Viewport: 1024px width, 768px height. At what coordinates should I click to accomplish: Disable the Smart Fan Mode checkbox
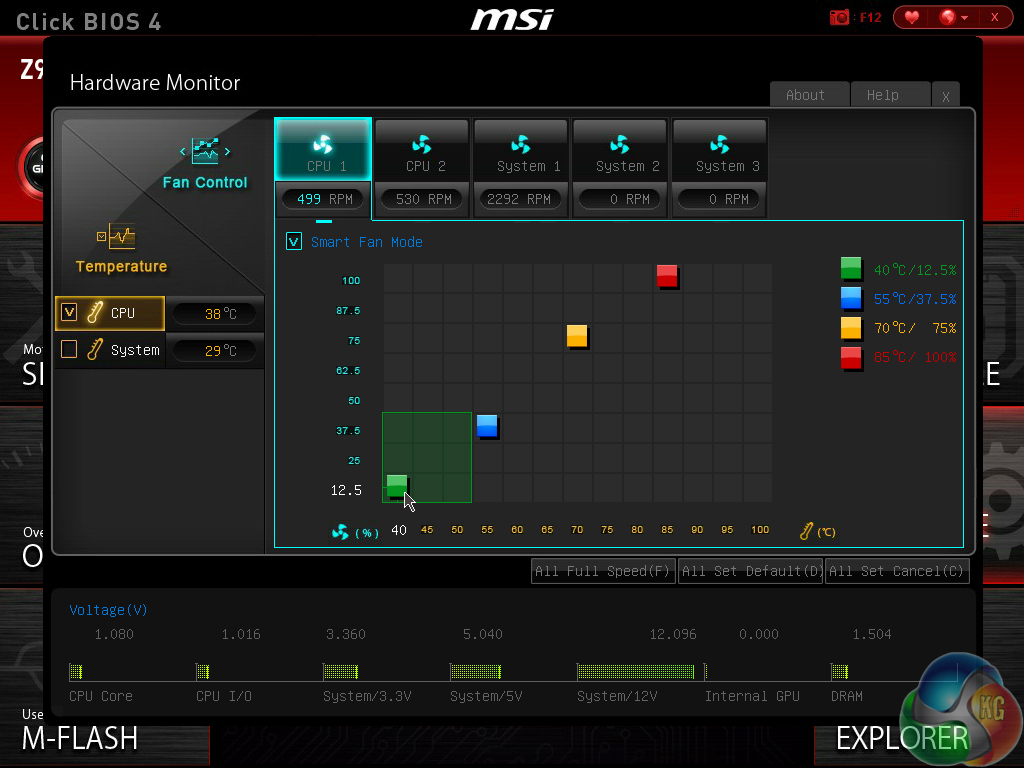click(x=294, y=242)
